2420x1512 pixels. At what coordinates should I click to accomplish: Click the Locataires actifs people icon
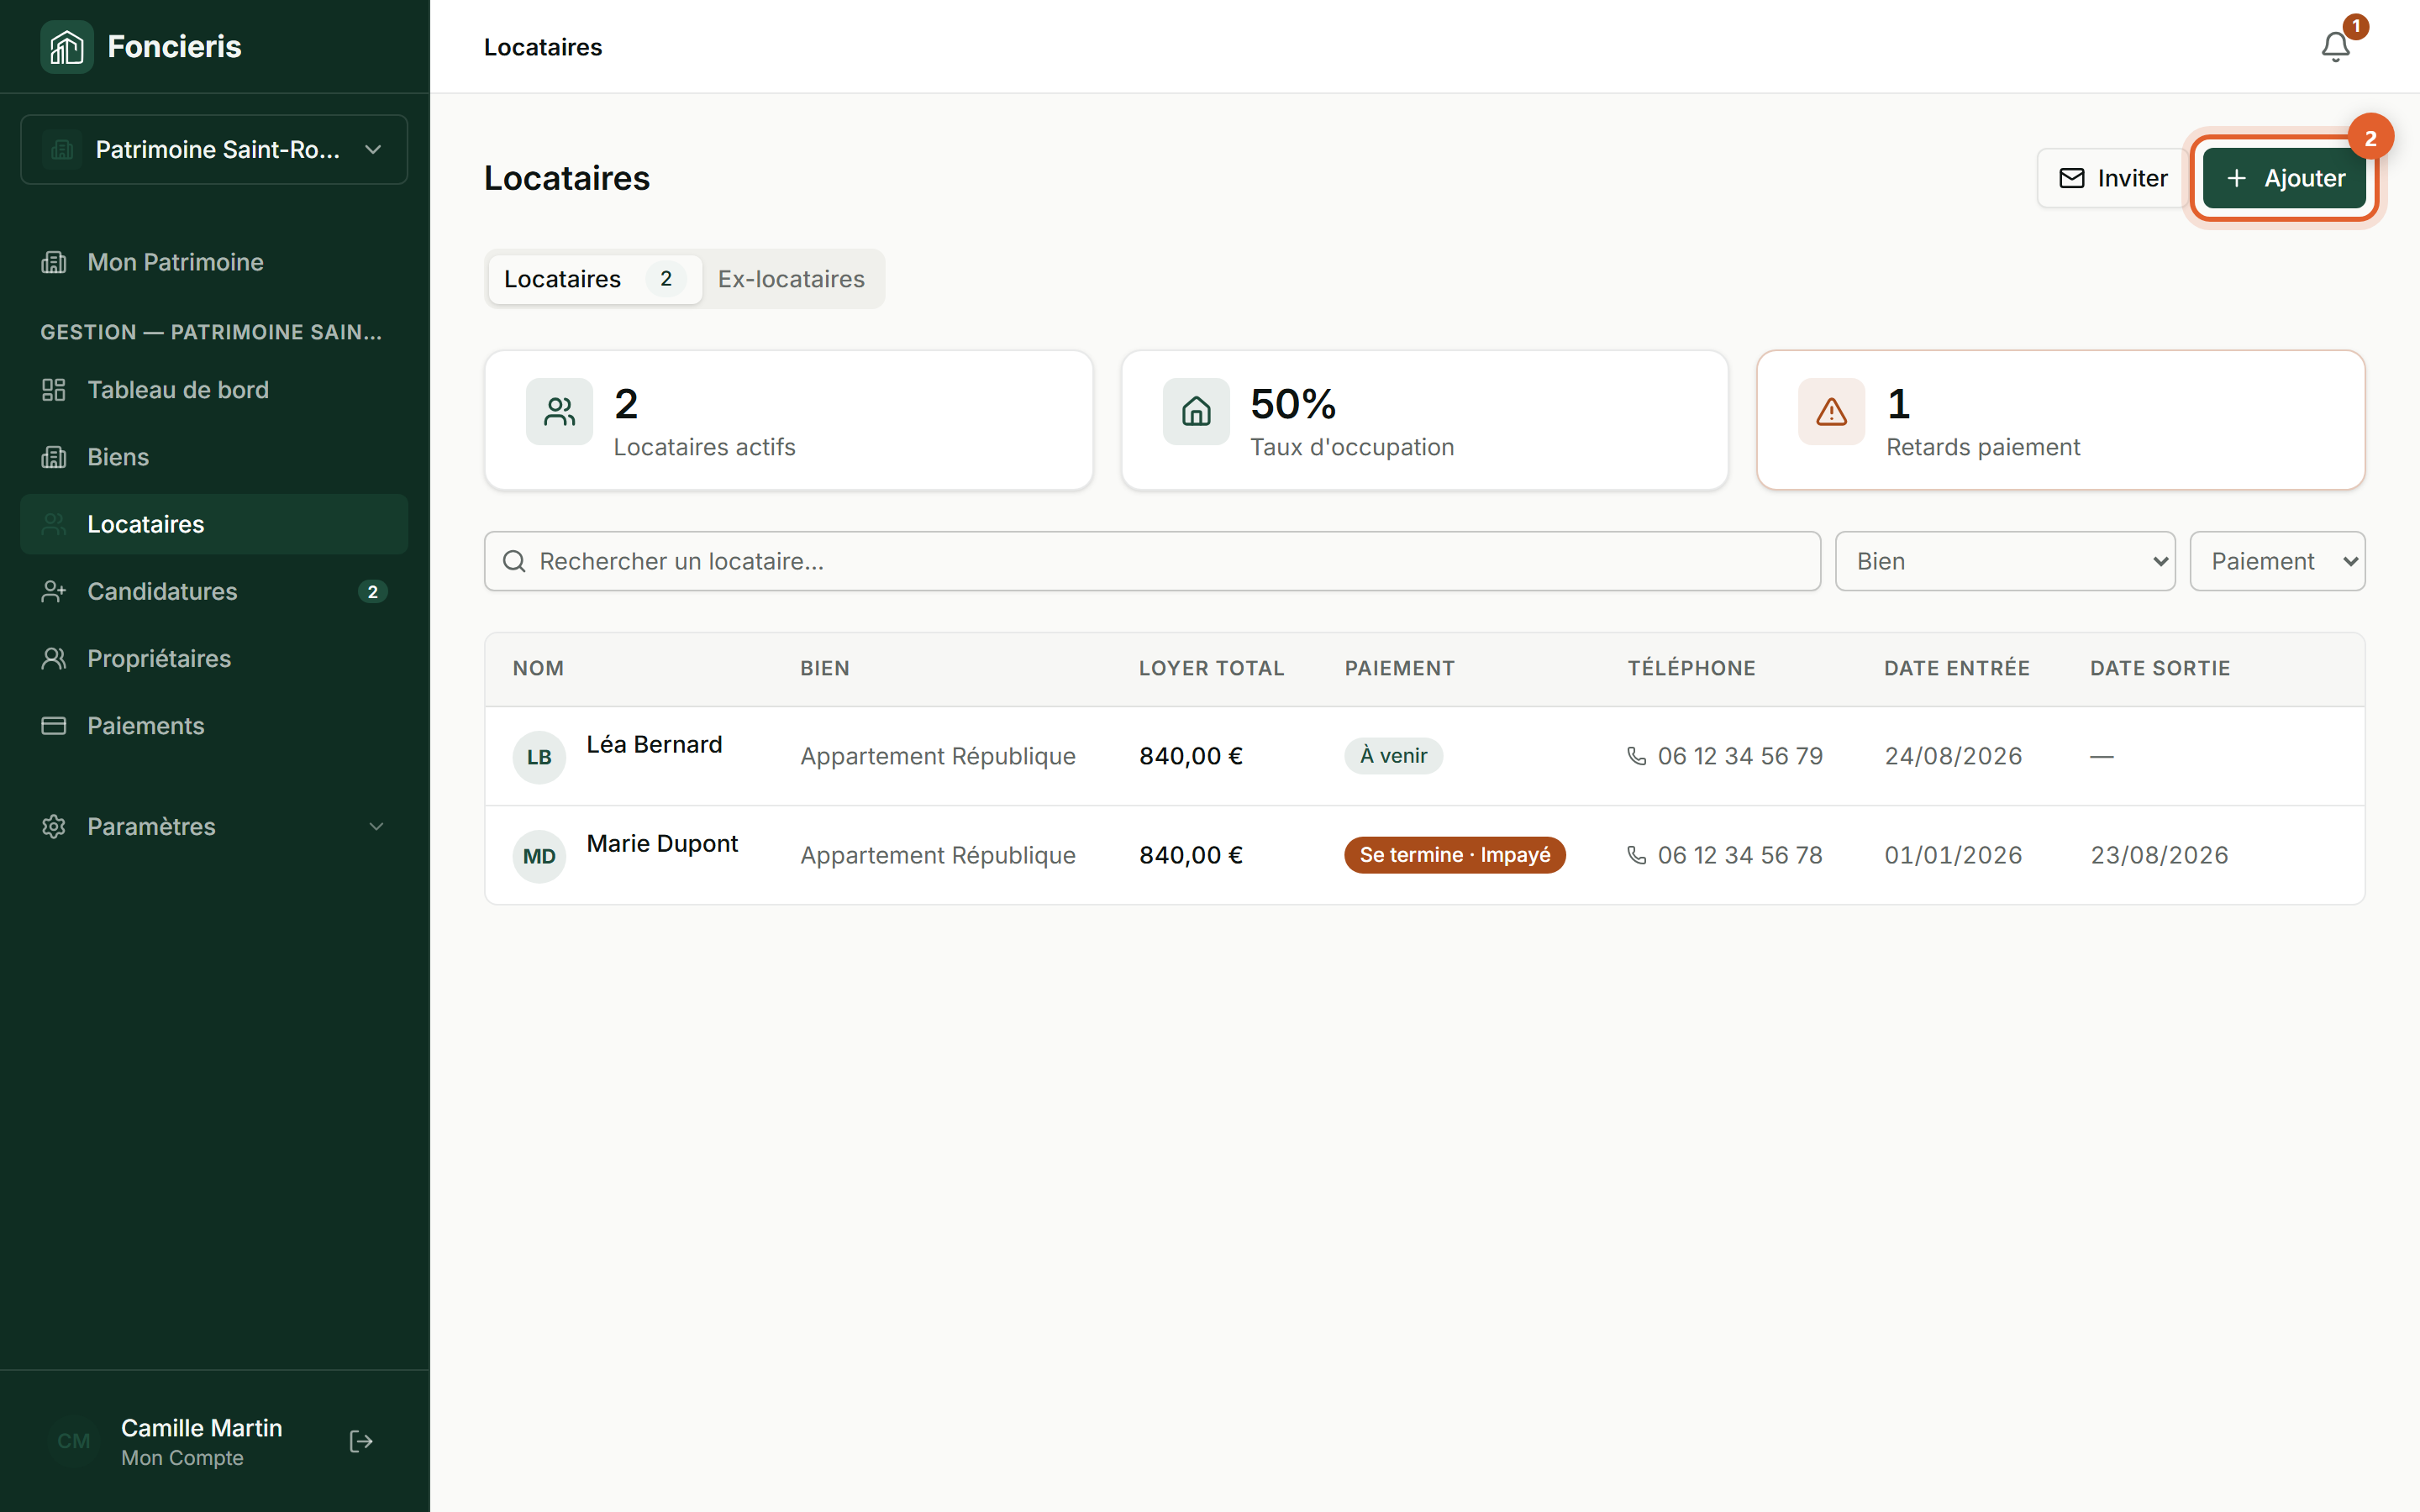click(560, 411)
